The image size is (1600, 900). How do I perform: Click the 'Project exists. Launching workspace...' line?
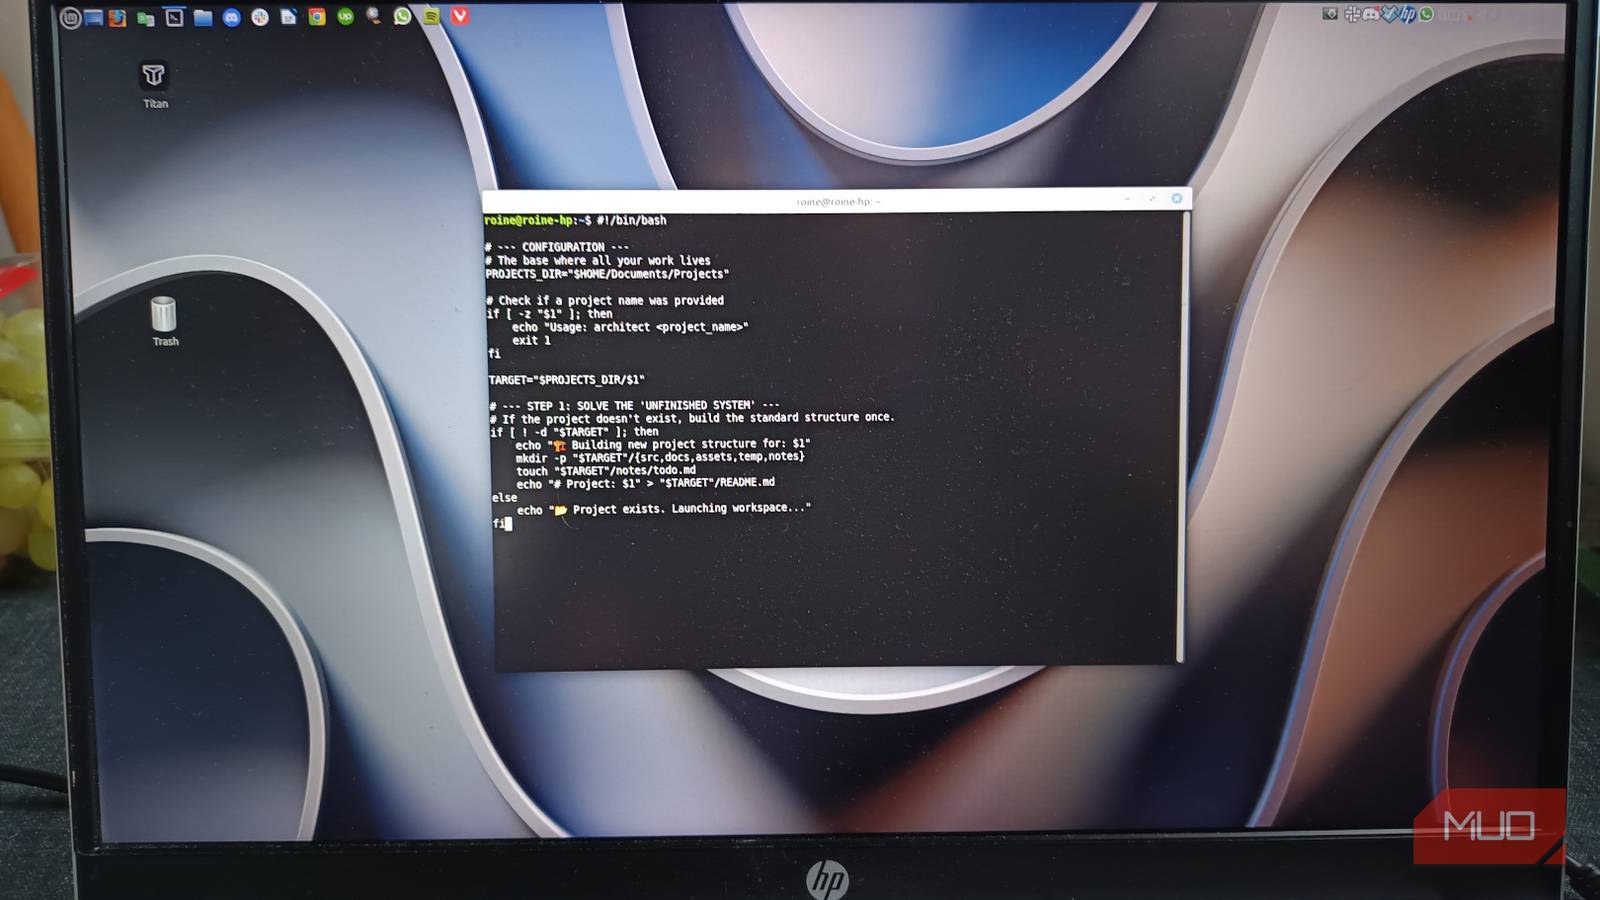[x=664, y=509]
